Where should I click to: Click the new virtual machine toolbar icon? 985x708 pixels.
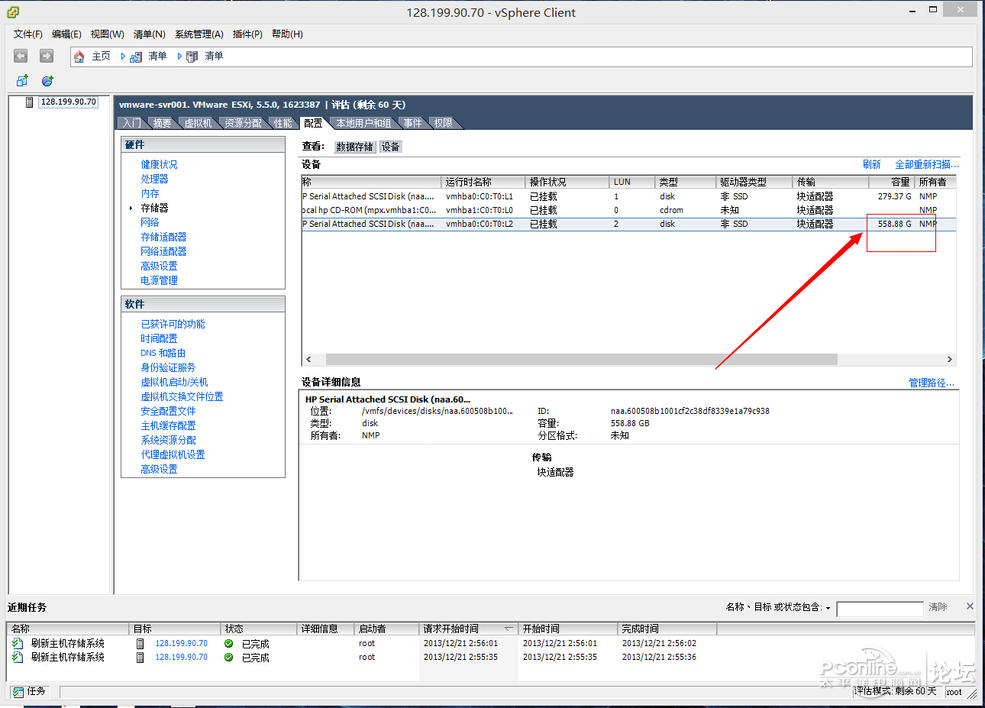[x=22, y=80]
